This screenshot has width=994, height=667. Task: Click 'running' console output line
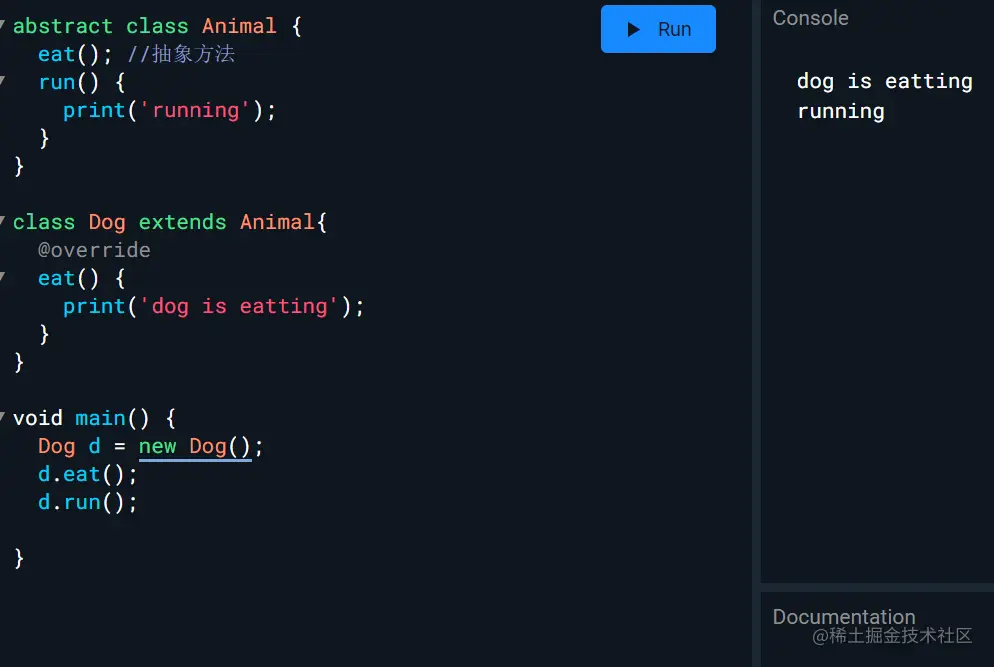pos(841,111)
